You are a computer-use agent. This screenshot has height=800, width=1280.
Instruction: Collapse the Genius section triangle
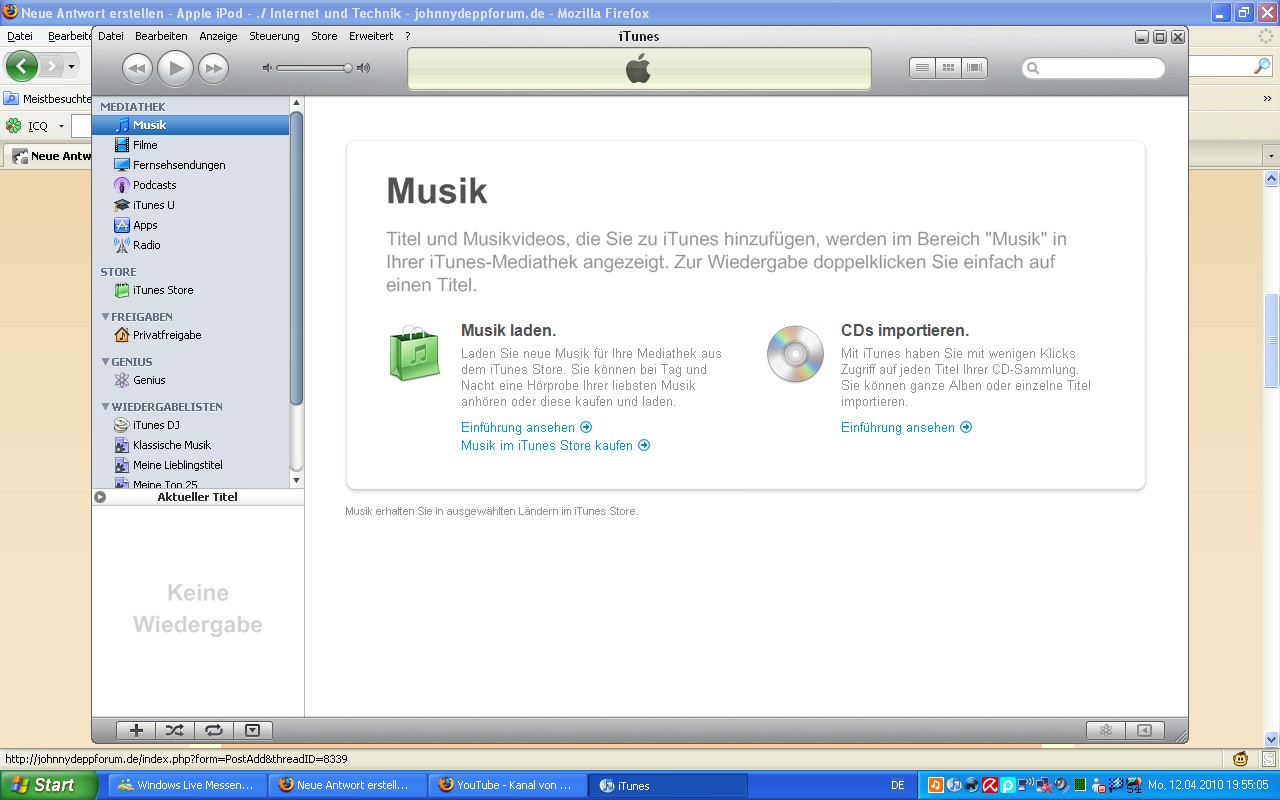coord(105,362)
